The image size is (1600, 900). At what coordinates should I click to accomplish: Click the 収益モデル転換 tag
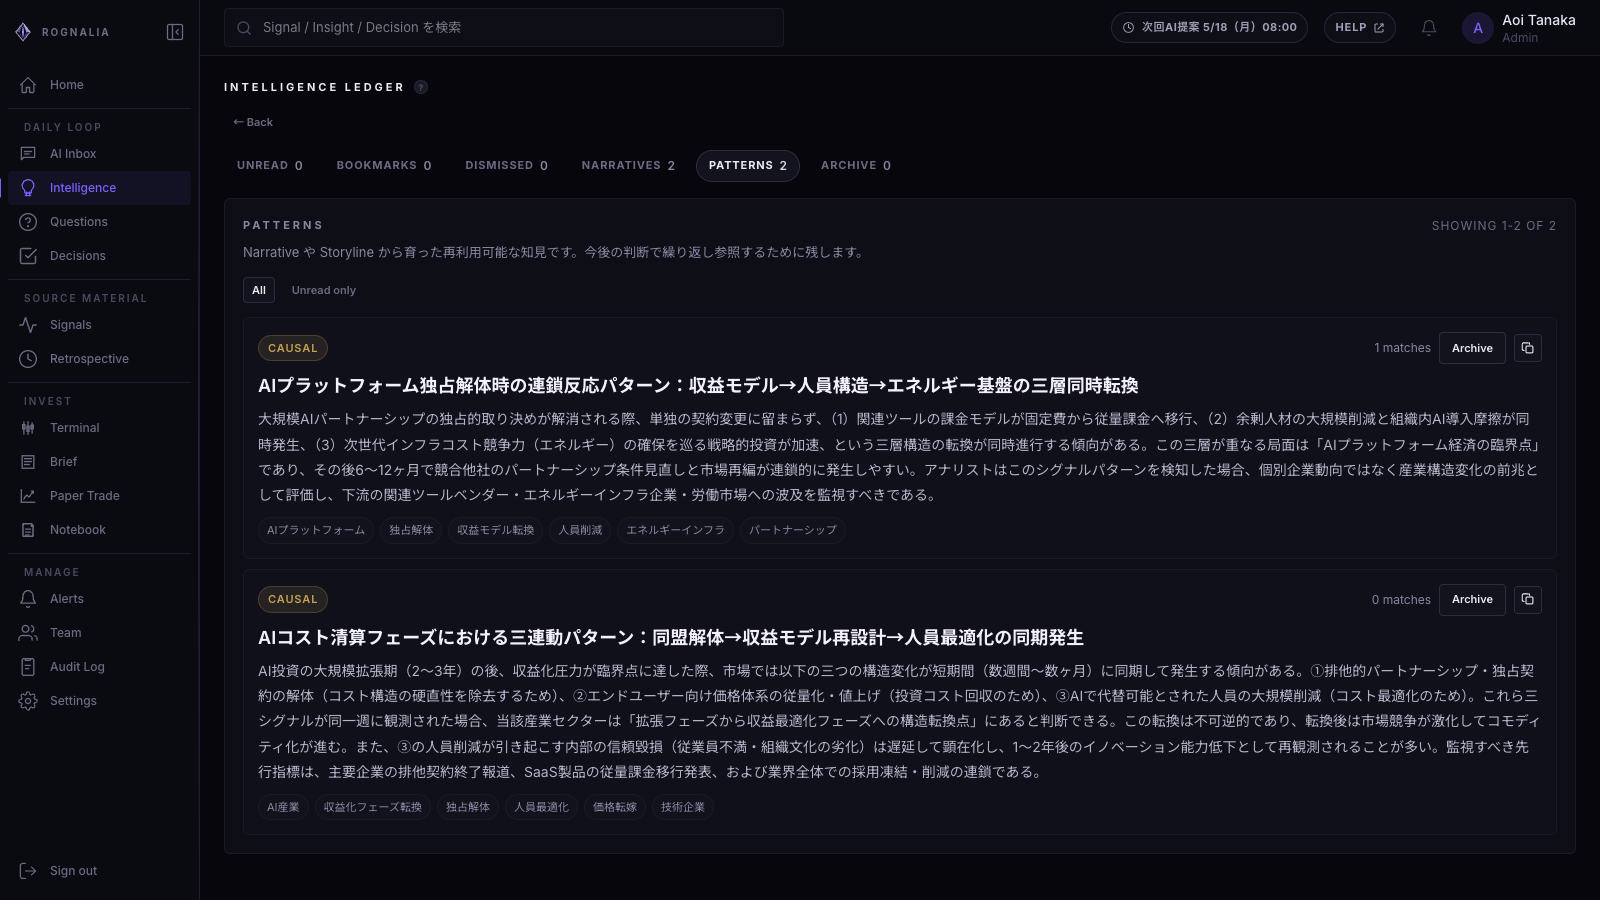coord(496,530)
